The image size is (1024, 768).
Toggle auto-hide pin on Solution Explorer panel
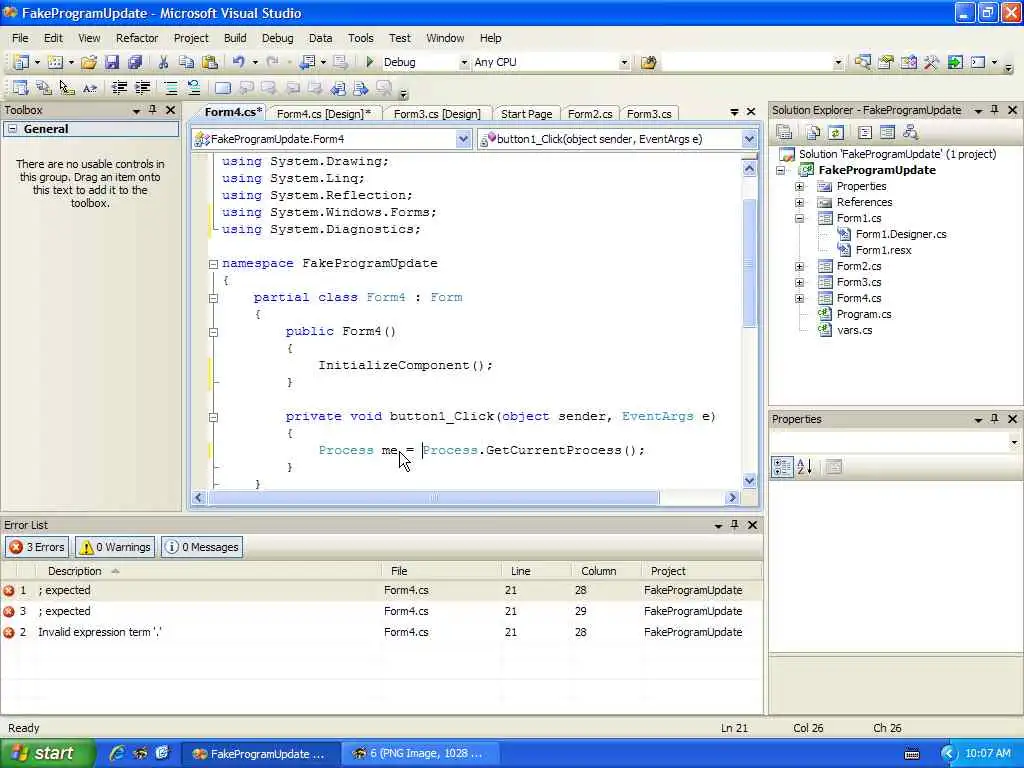click(x=995, y=110)
